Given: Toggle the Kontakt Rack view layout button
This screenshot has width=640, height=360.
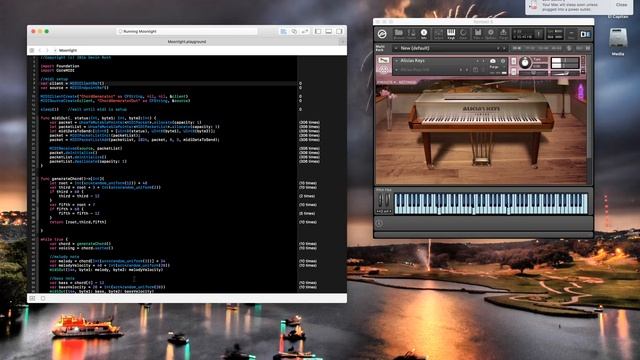Looking at the screenshot, I should point(585,34).
